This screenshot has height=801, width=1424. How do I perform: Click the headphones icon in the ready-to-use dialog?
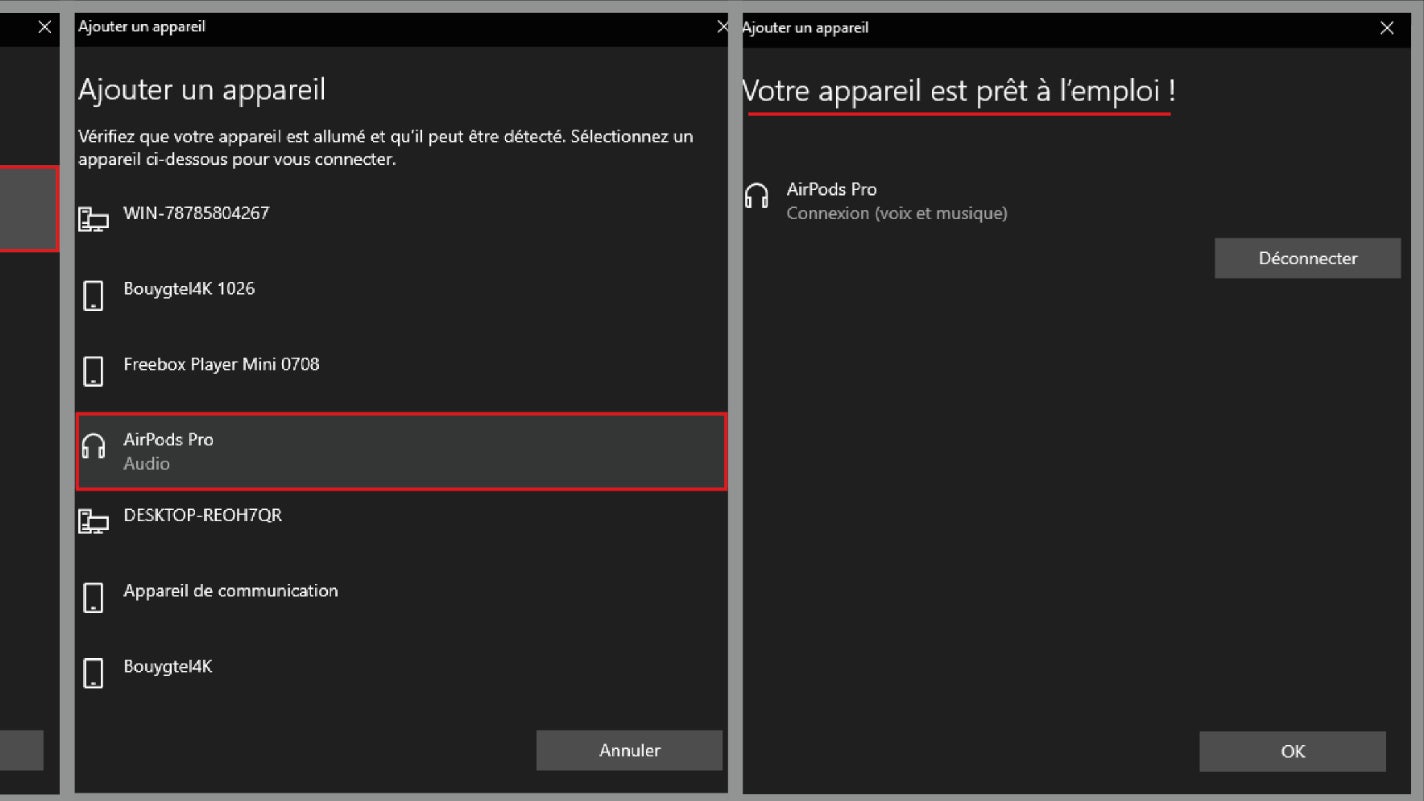pyautogui.click(x=757, y=196)
